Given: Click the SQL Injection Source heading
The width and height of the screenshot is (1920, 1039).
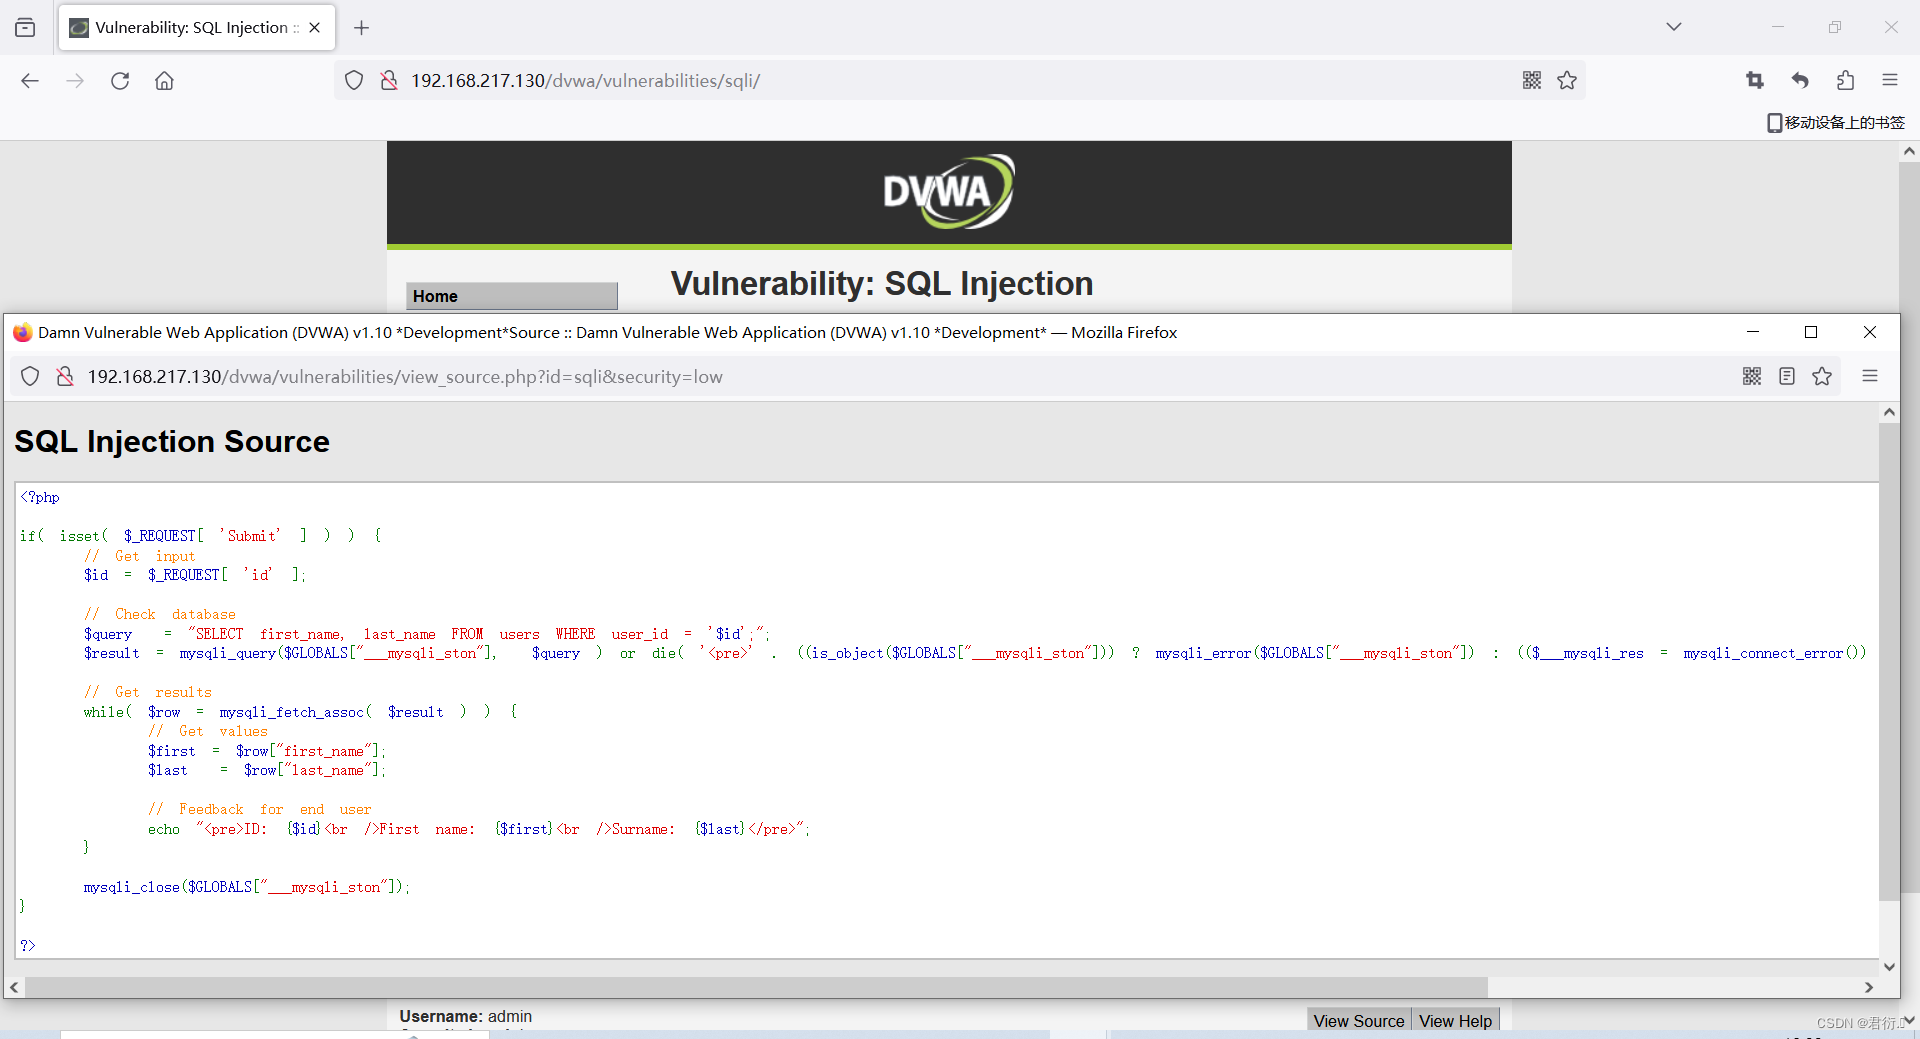Looking at the screenshot, I should (x=172, y=441).
